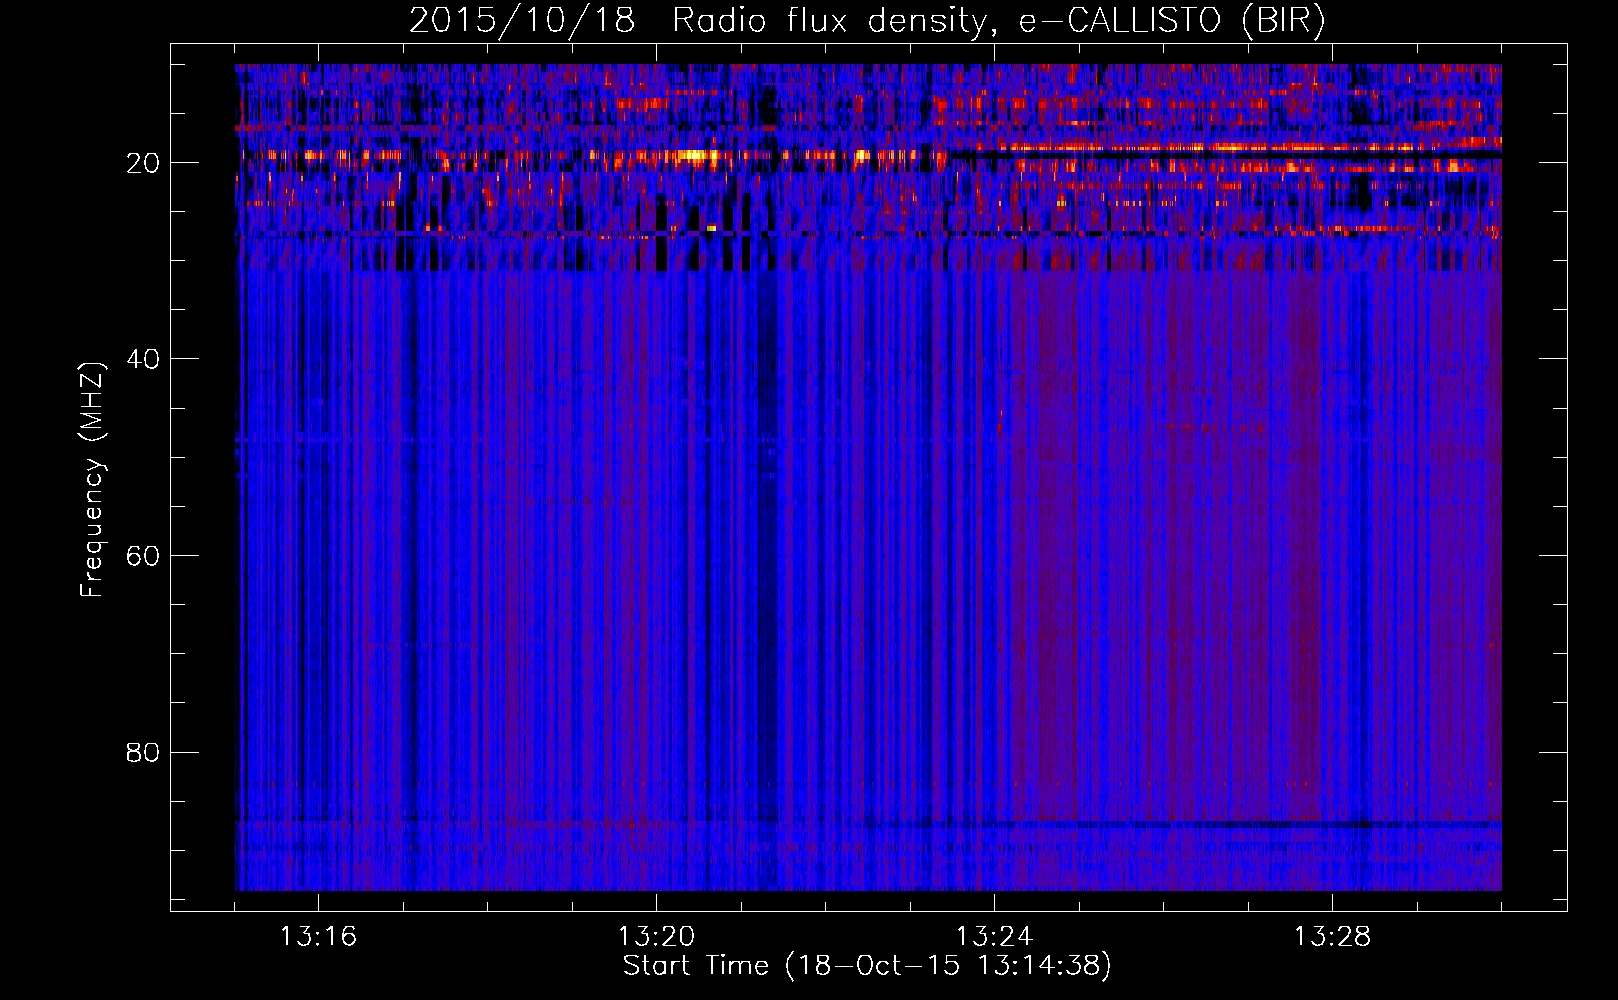The width and height of the screenshot is (1618, 1000).
Task: Click the 13:24 time tick label
Action: (994, 937)
